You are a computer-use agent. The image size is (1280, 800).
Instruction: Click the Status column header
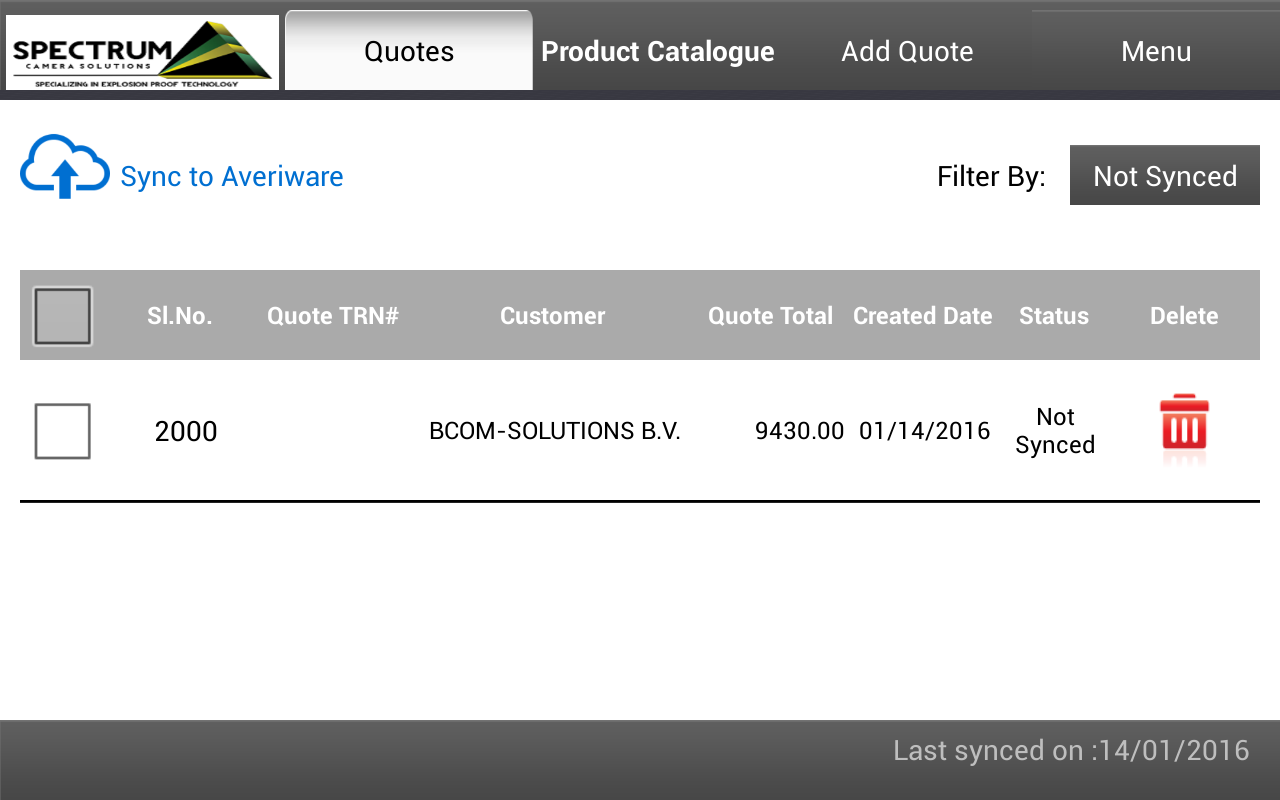[1054, 316]
